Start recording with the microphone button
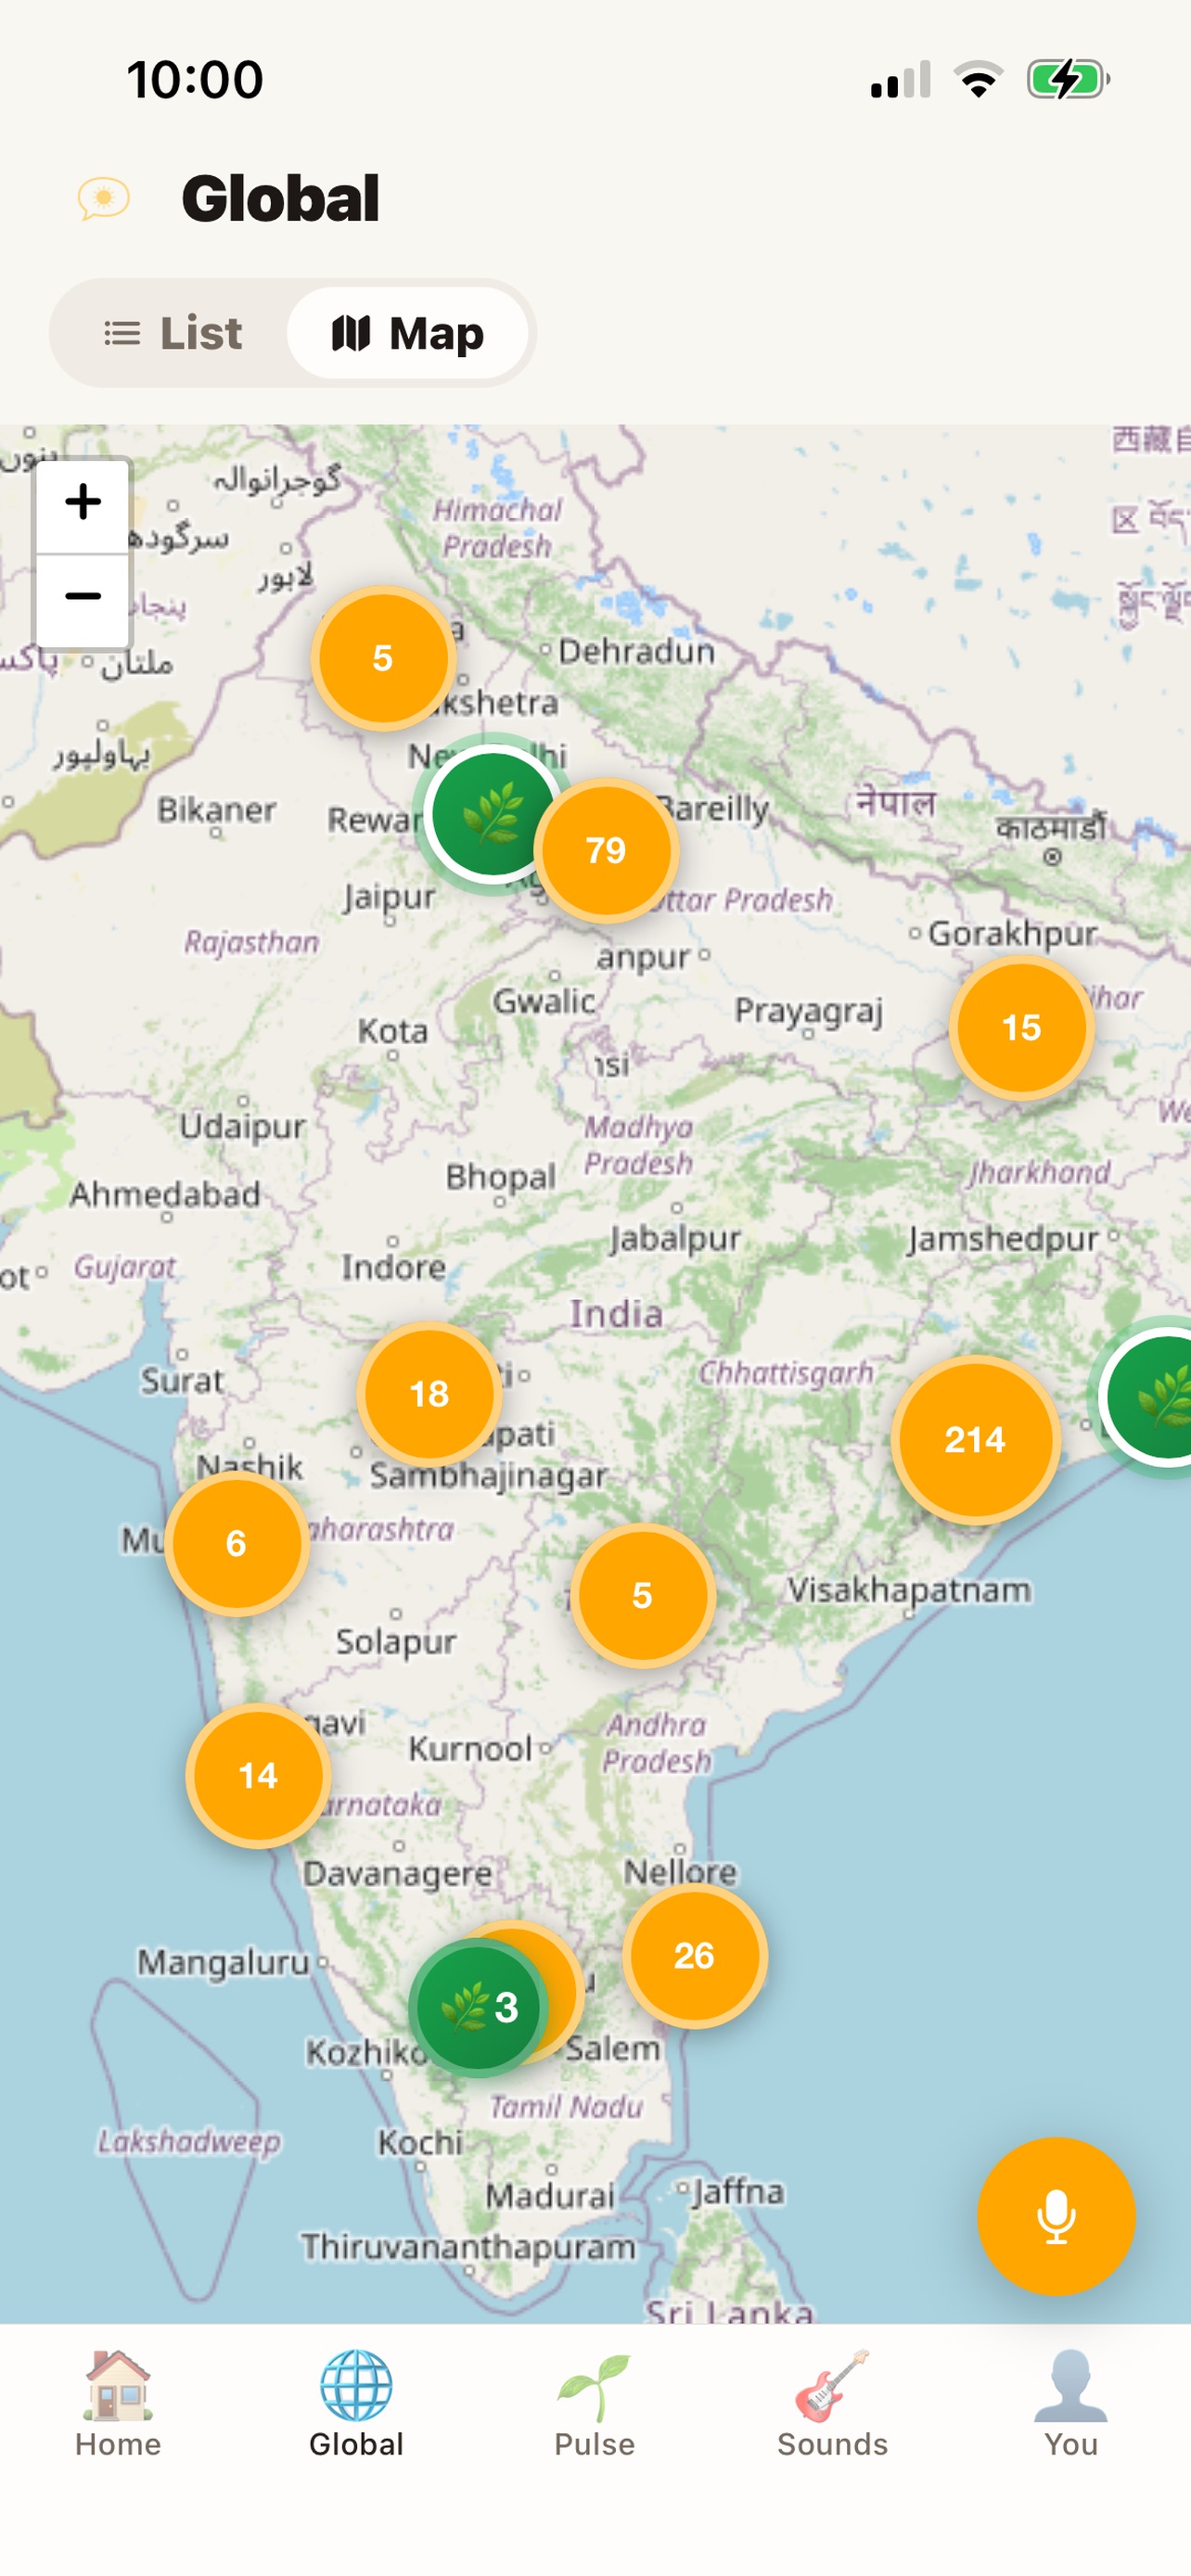1191x2576 pixels. [1055, 2215]
